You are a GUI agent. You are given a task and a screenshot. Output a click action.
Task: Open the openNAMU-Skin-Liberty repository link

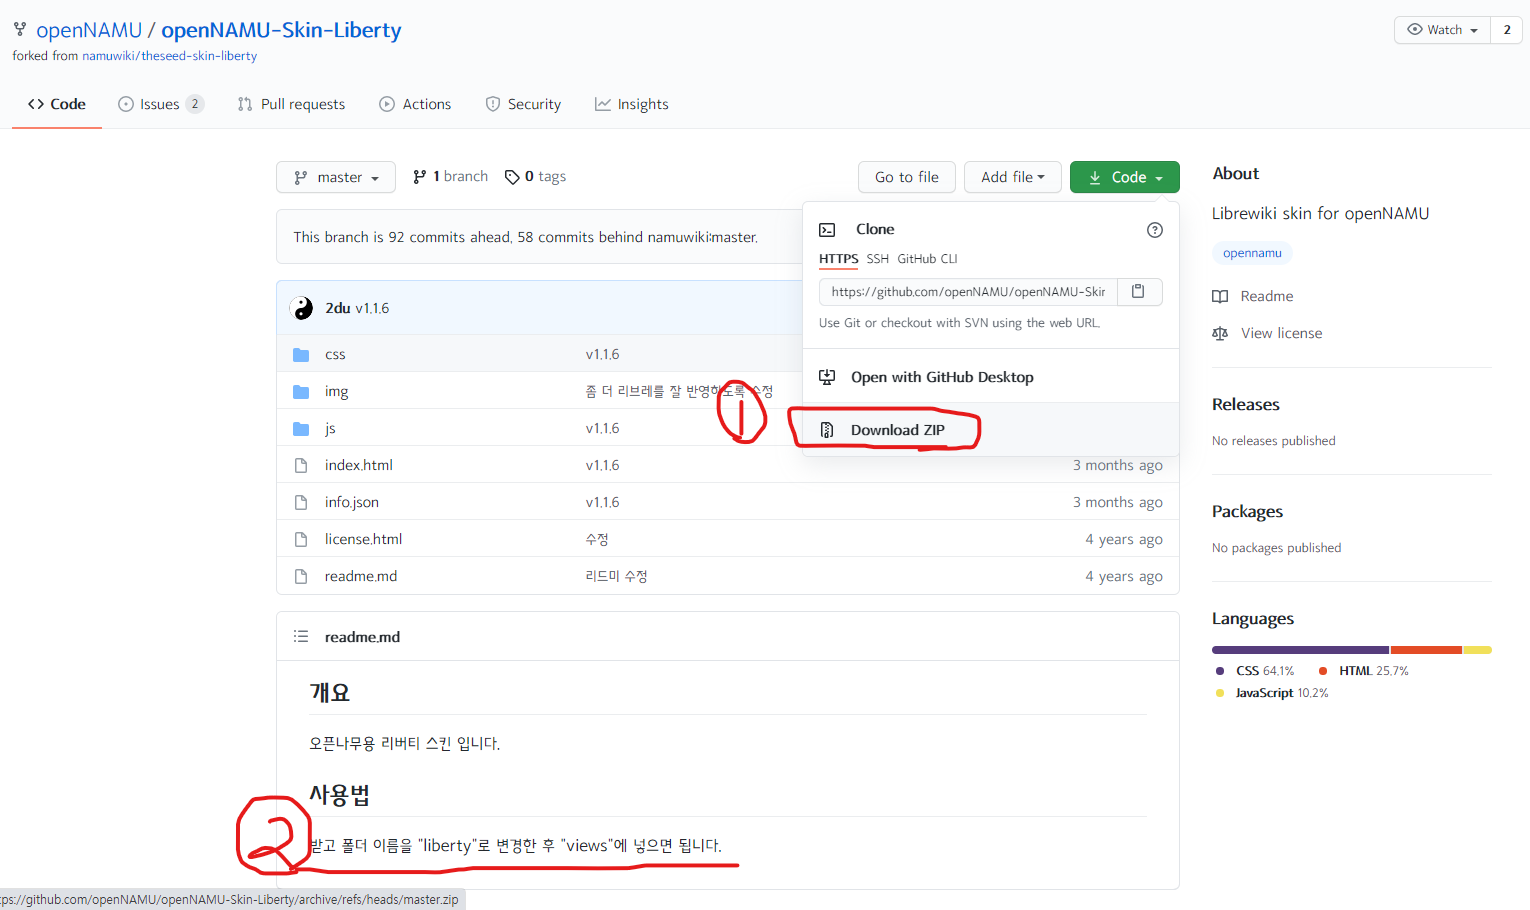281,30
